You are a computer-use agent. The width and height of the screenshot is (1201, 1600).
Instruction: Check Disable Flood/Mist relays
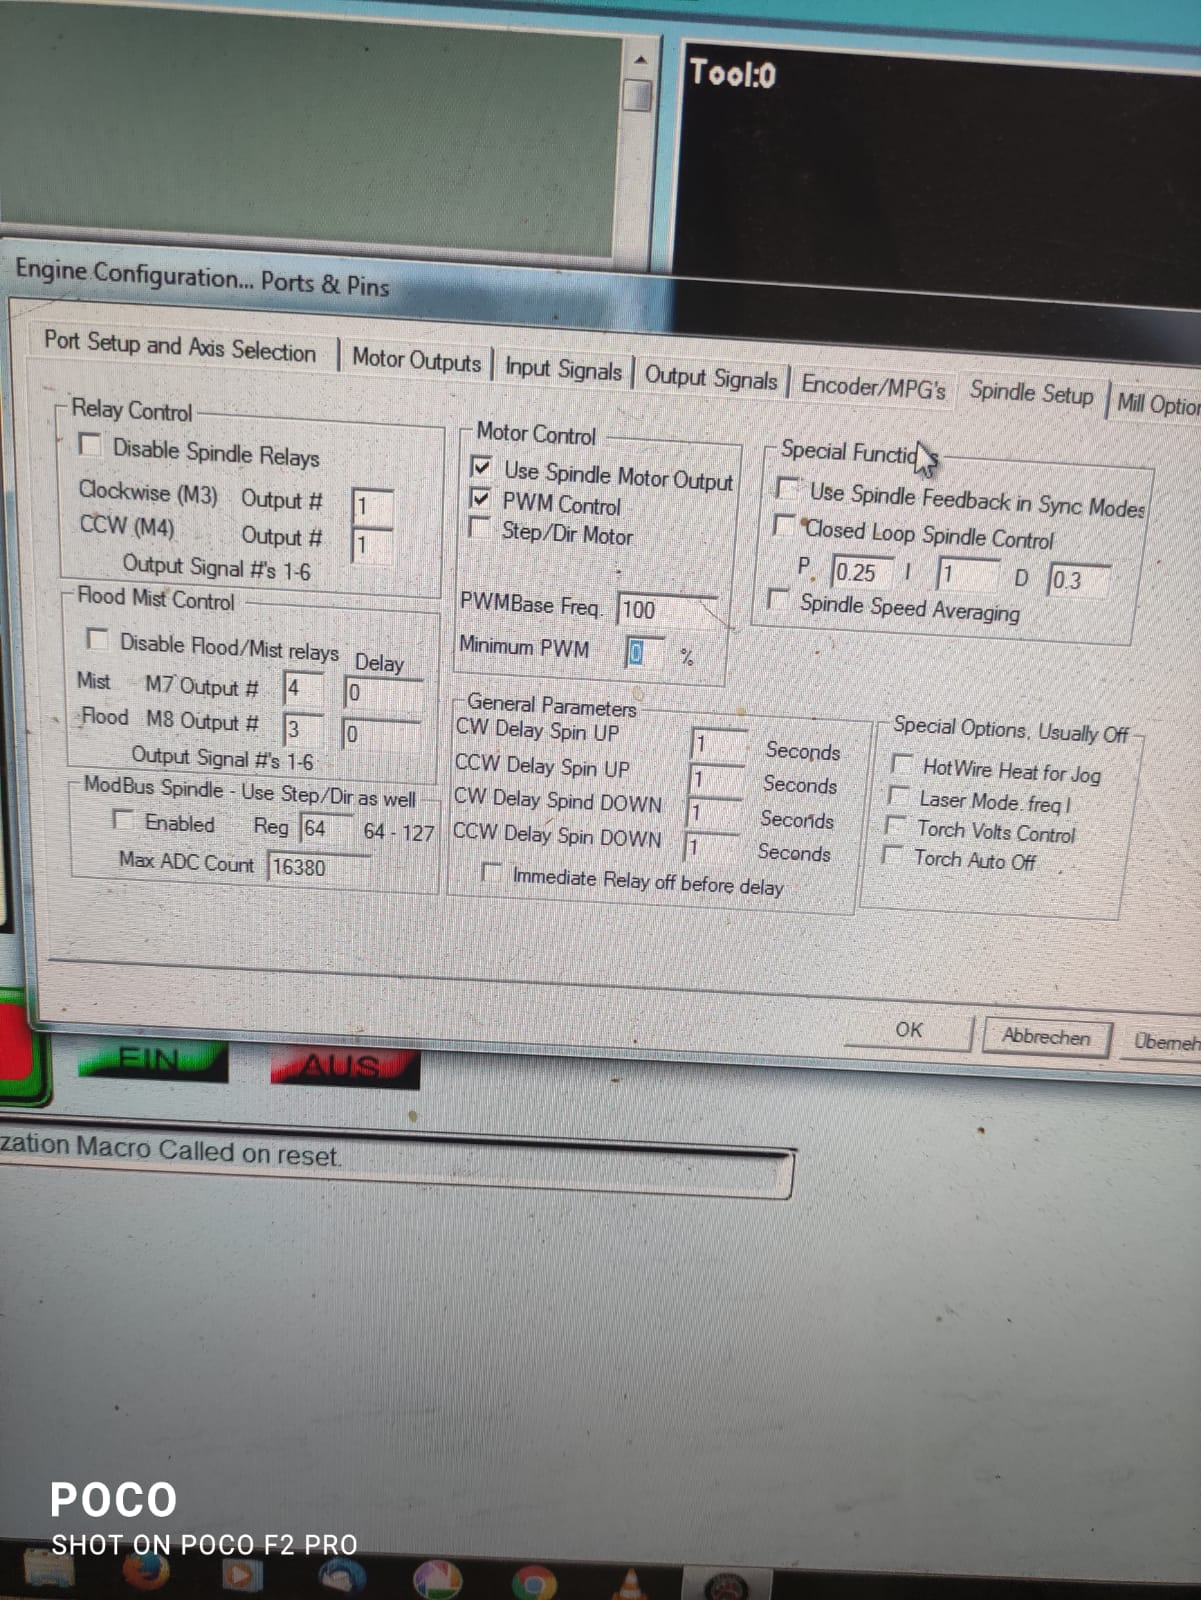tap(97, 638)
